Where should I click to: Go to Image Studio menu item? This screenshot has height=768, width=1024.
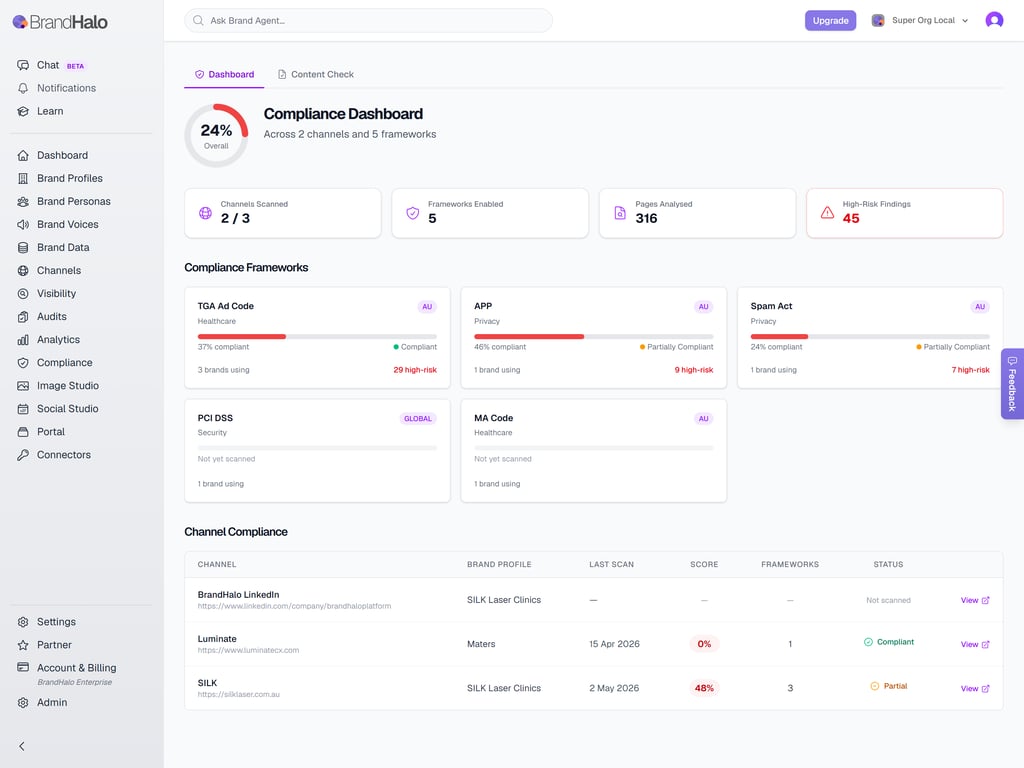[x=68, y=386]
